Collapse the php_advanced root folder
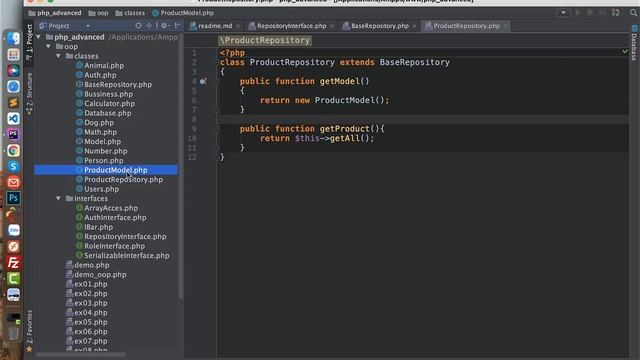This screenshot has width=640, height=360. 39,37
